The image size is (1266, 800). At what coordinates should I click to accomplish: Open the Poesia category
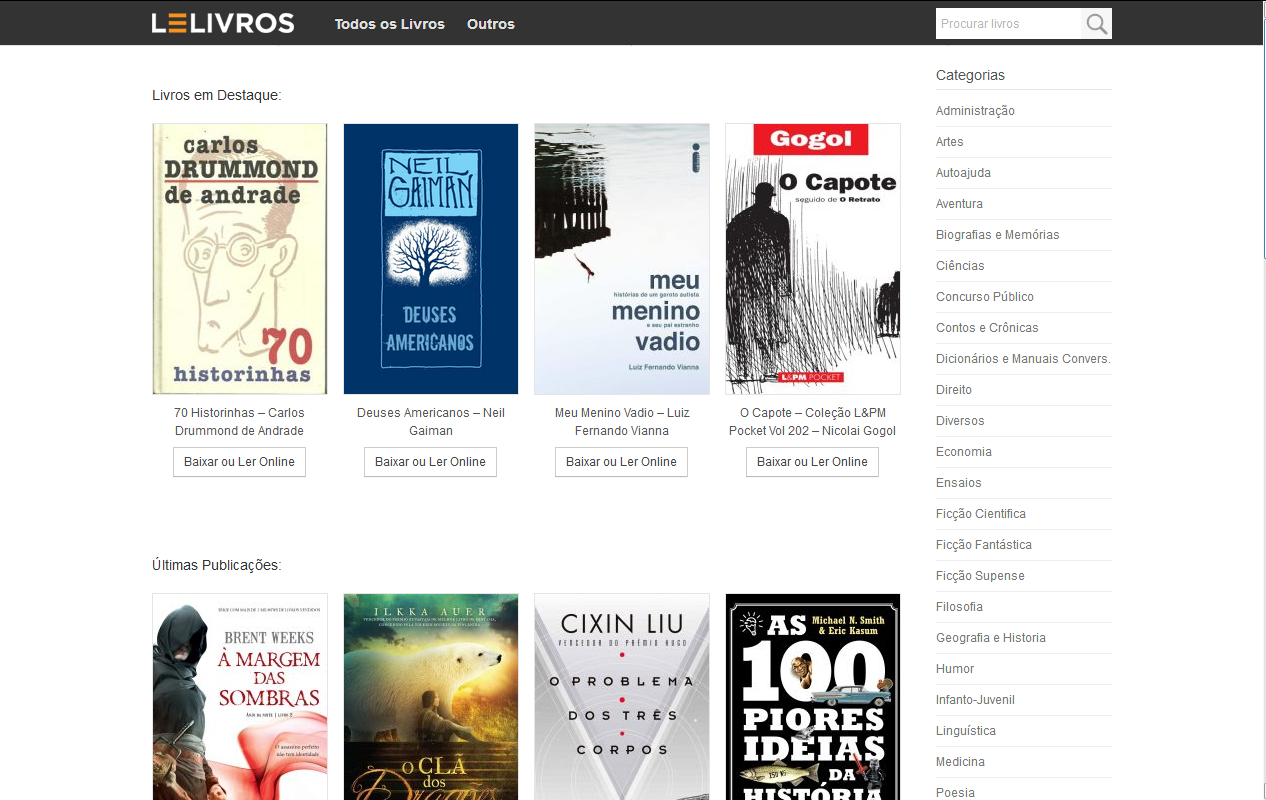tap(956, 792)
